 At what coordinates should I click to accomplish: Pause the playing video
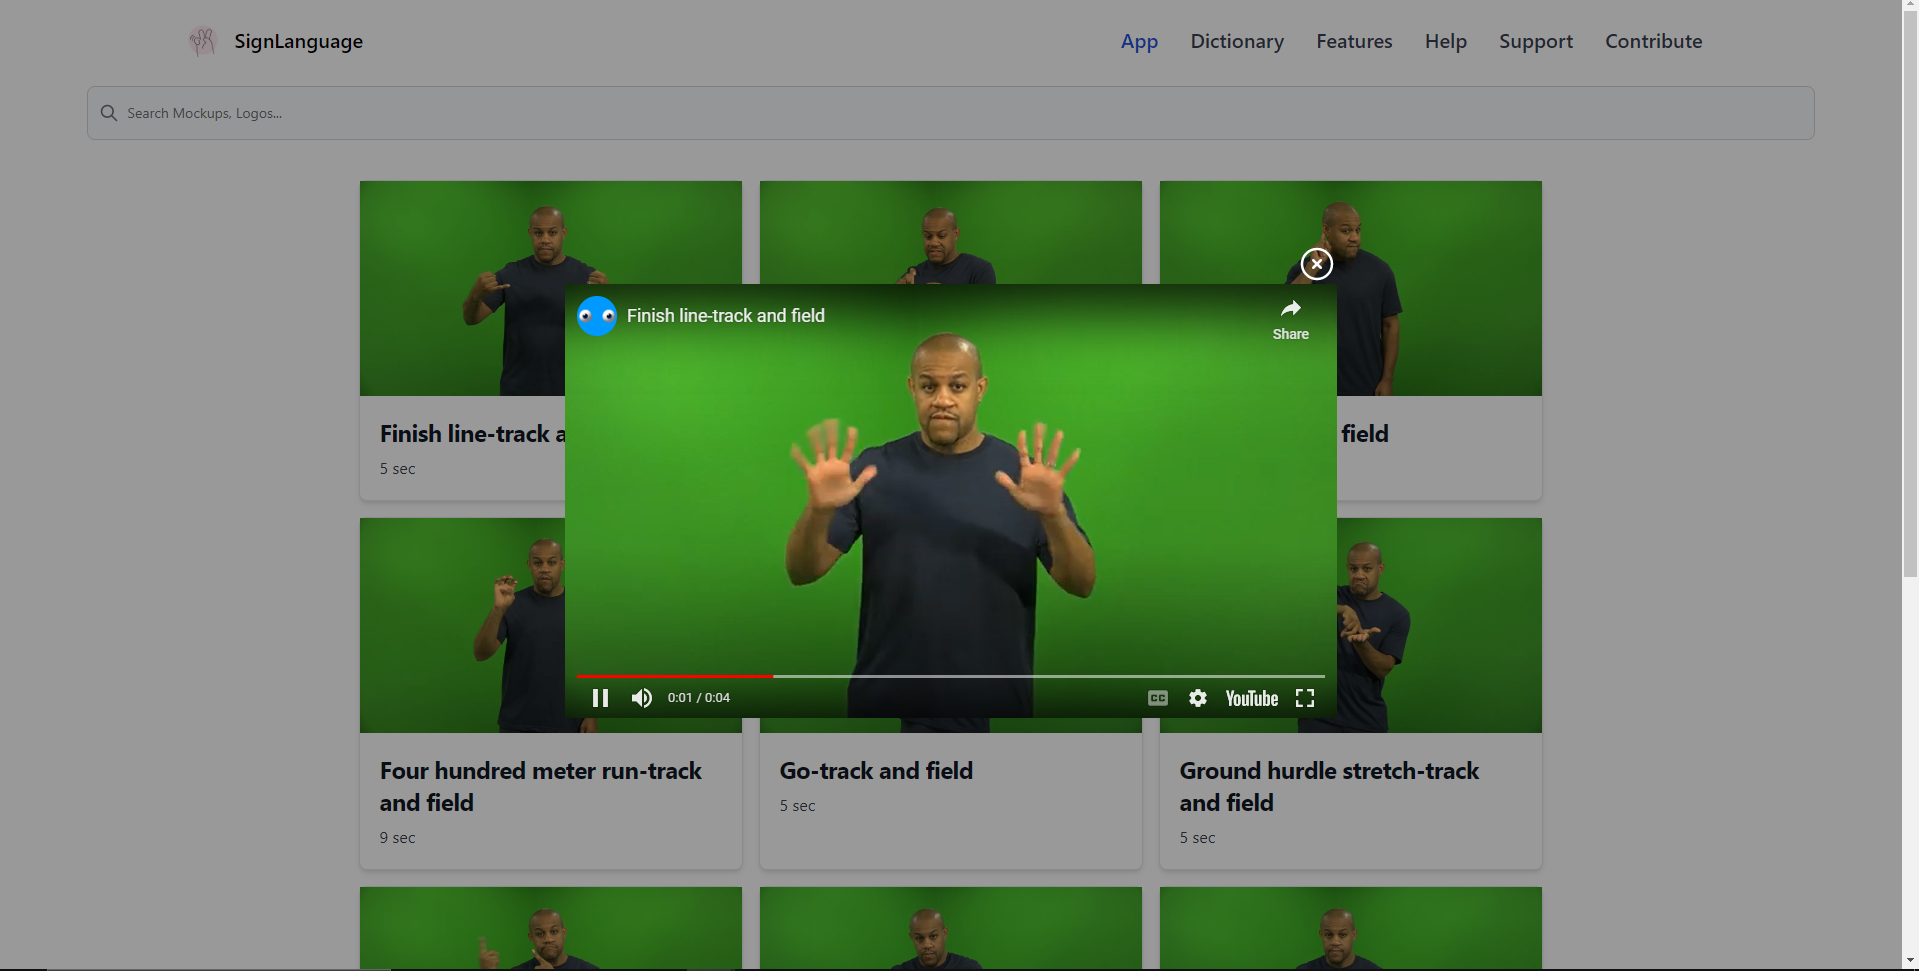(x=600, y=698)
